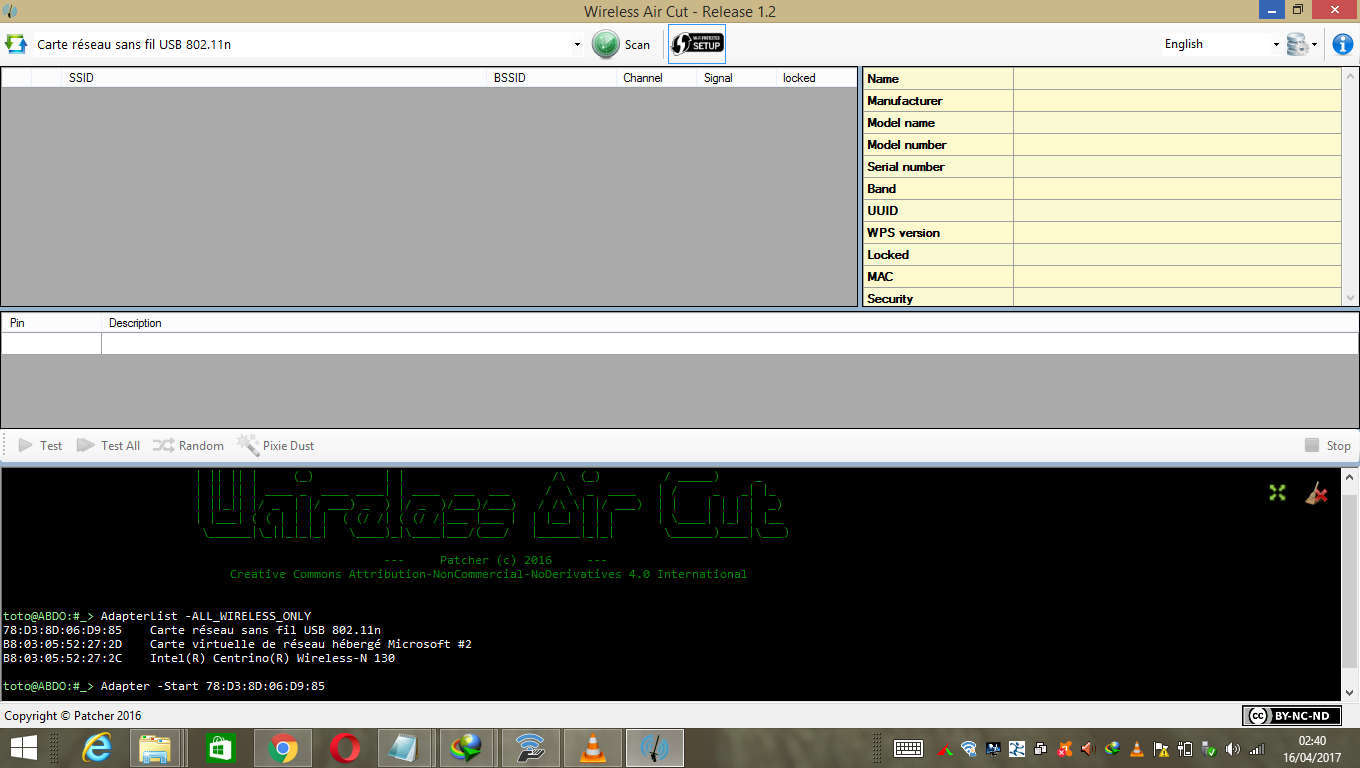The width and height of the screenshot is (1360, 768).
Task: Click the Signal column header
Action: [737, 77]
